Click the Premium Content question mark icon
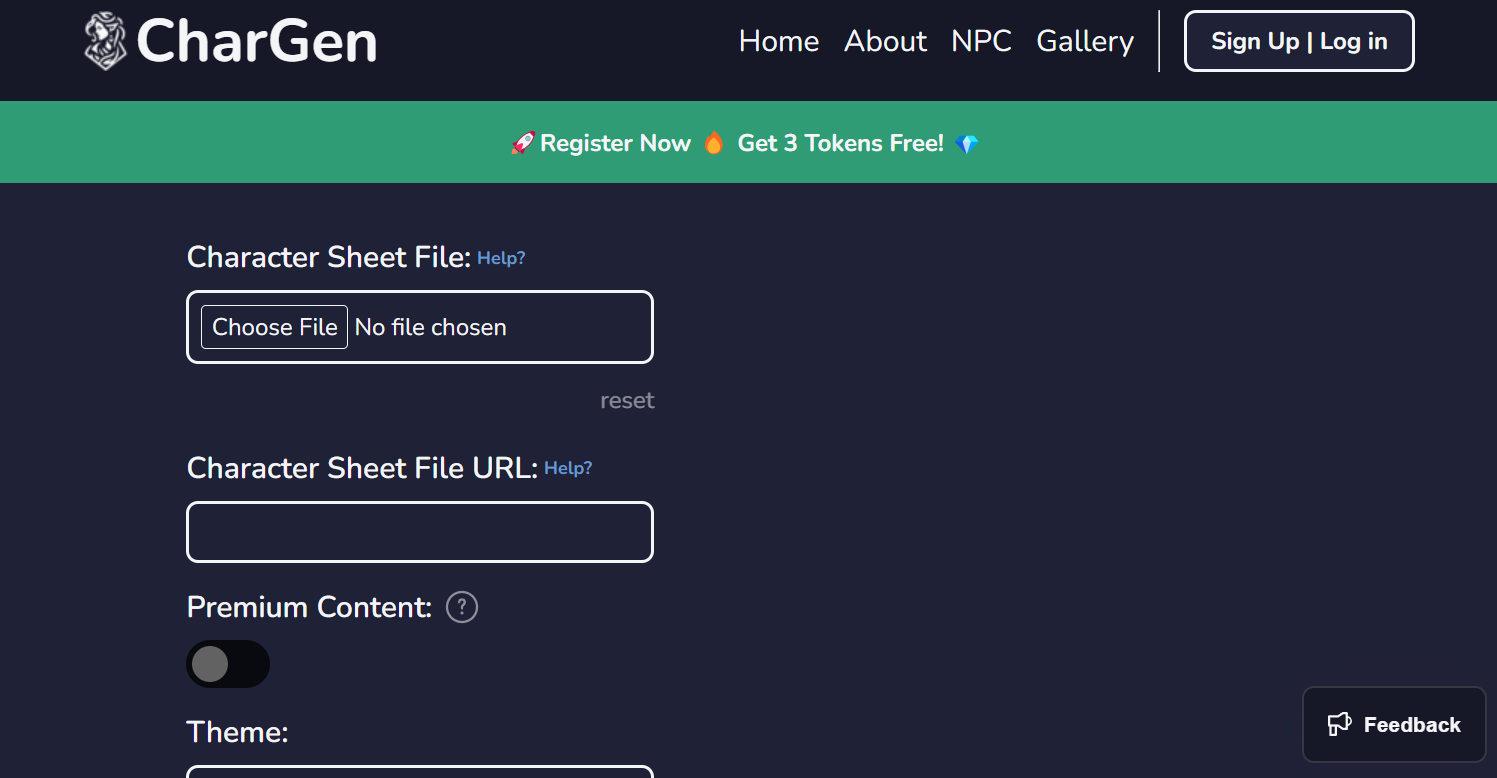The height and width of the screenshot is (778, 1497). (462, 607)
